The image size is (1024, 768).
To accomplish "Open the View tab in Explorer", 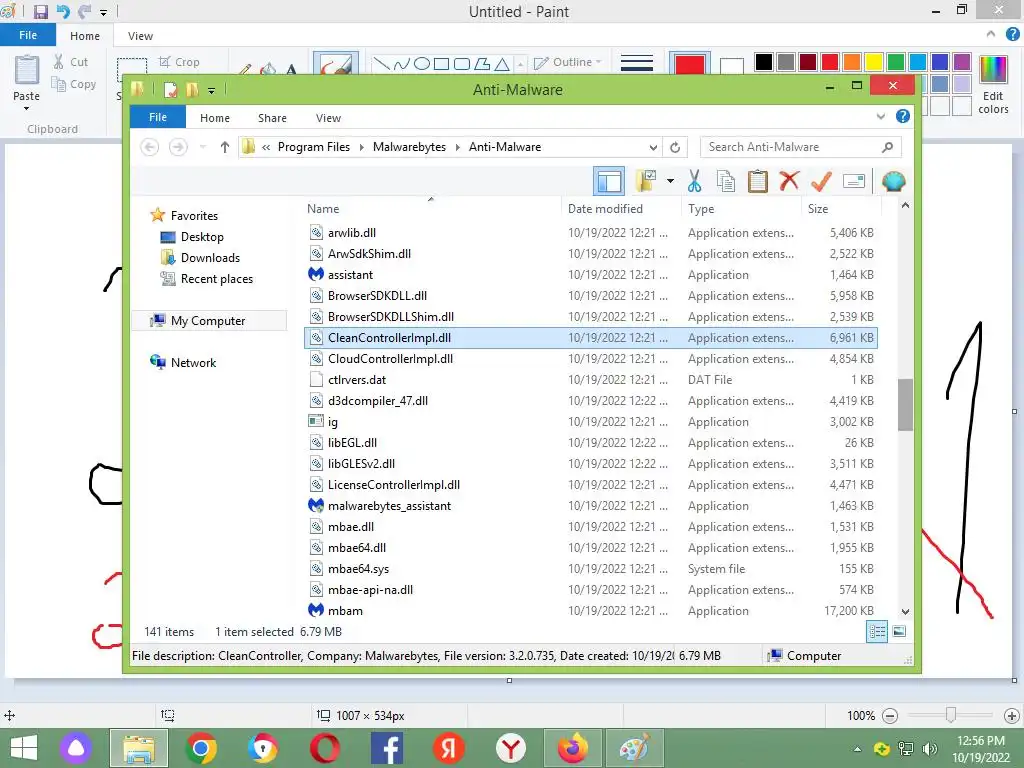I will click(328, 118).
